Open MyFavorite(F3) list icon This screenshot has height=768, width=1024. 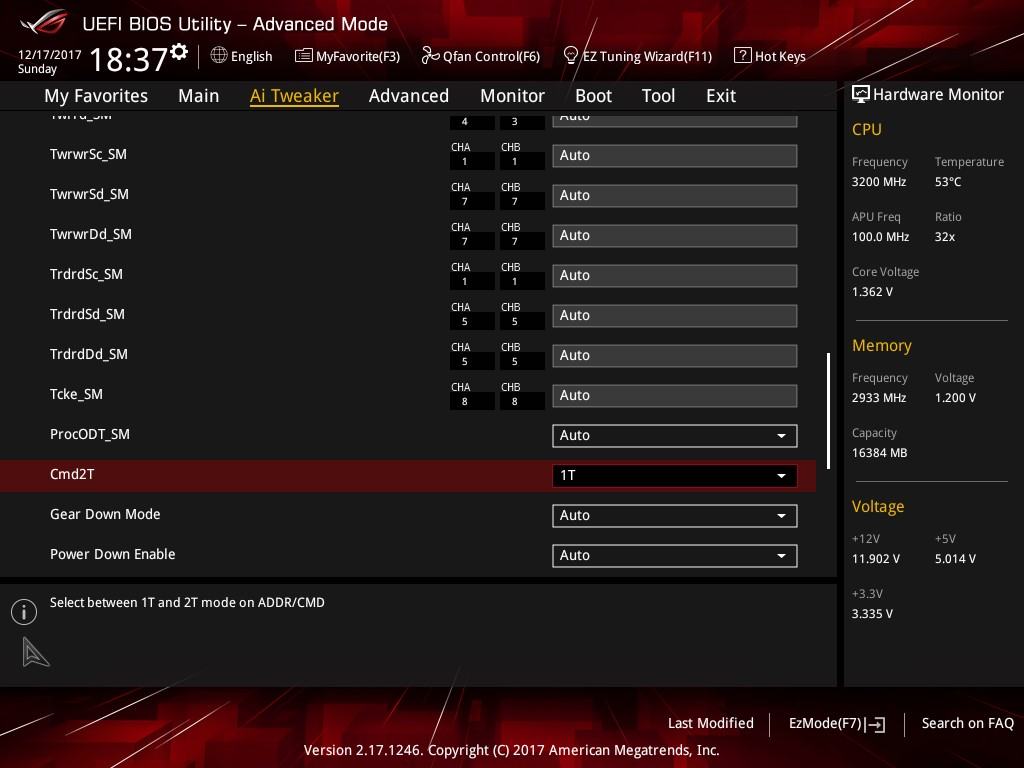[x=303, y=56]
